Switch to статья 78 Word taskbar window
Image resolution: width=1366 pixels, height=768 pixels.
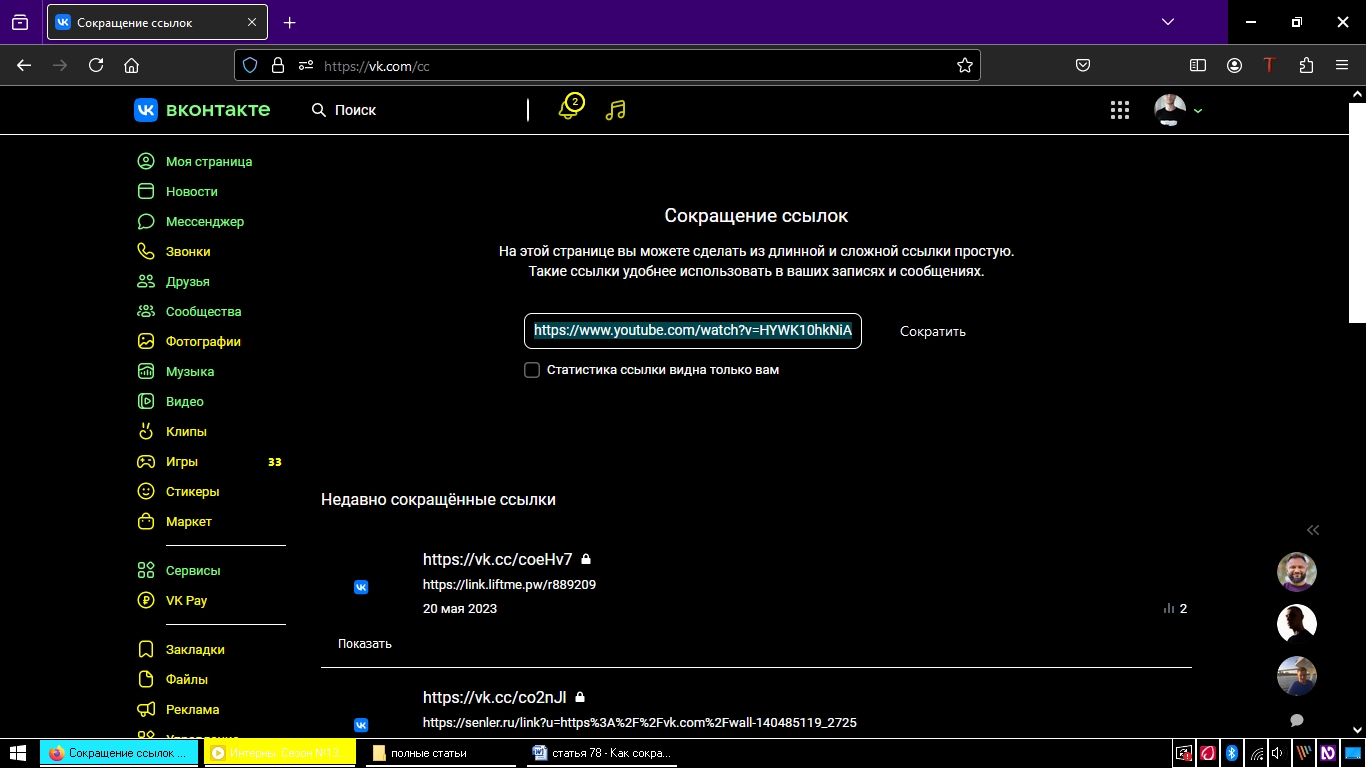(604, 753)
